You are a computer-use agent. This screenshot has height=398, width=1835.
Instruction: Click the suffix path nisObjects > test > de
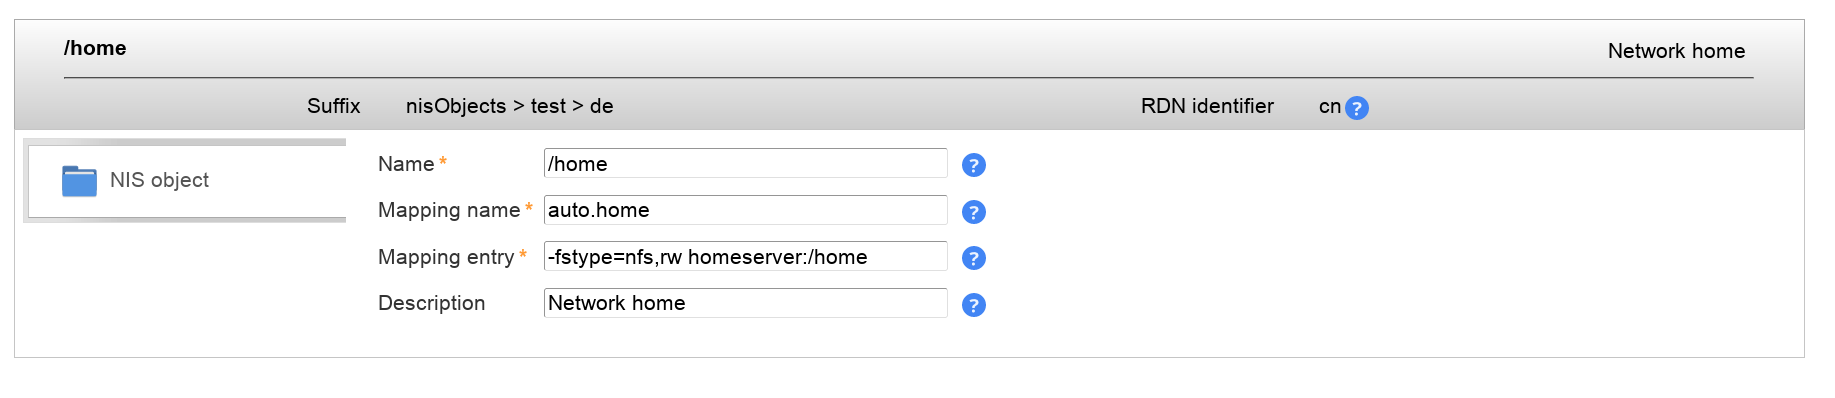(509, 106)
